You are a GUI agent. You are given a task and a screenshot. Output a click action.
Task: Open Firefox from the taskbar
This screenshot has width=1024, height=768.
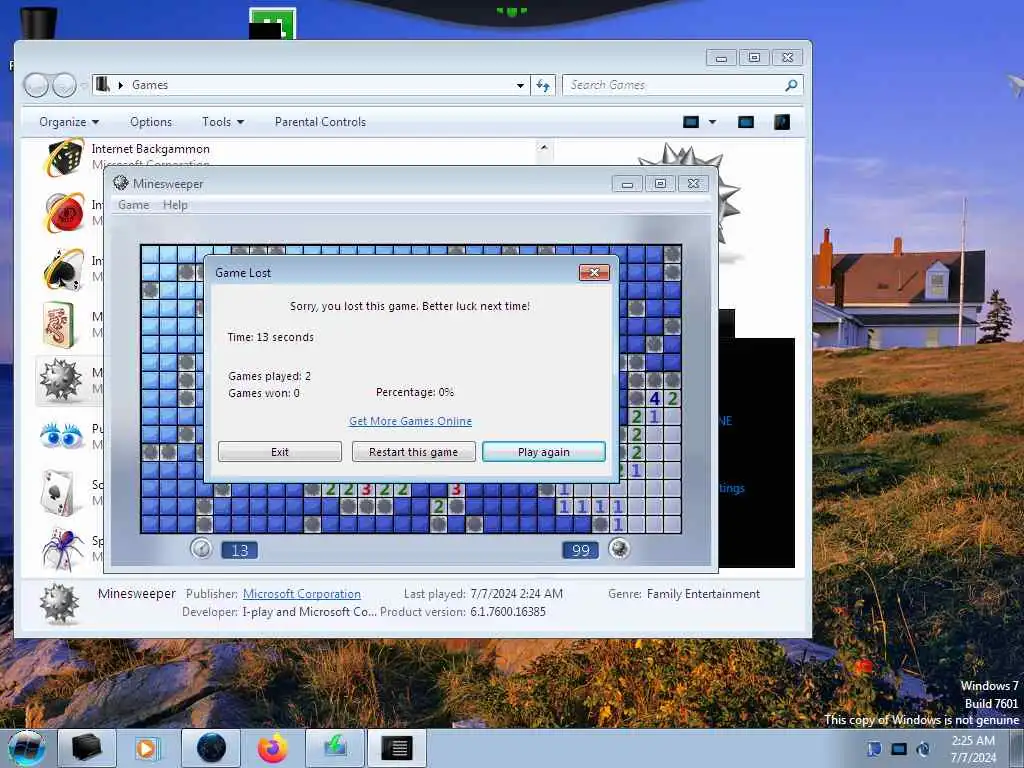pyautogui.click(x=272, y=748)
